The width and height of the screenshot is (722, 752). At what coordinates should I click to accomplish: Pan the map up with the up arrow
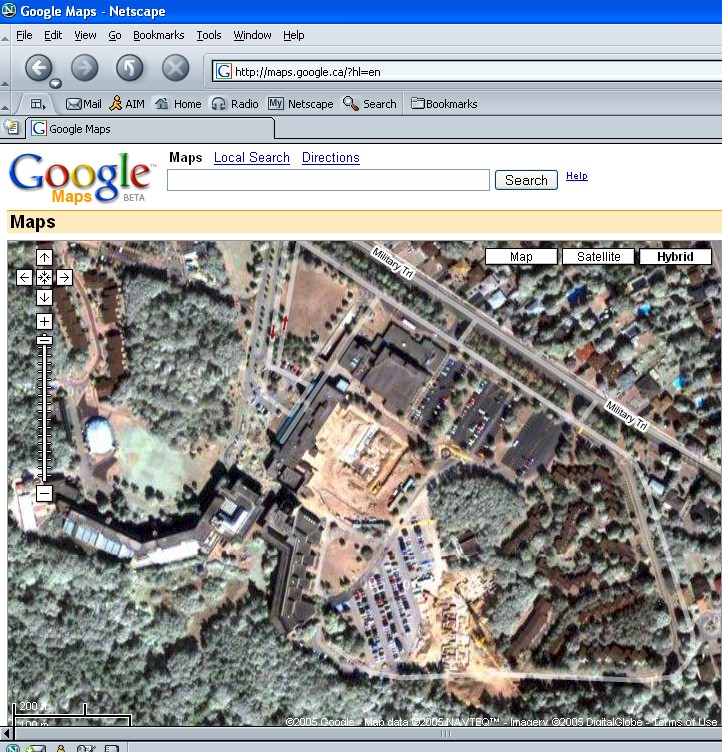click(44, 258)
